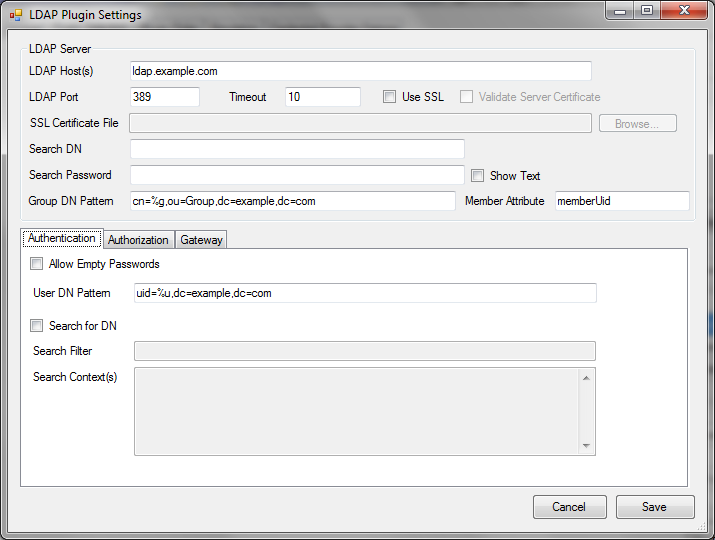Enable the Use SSL checkbox

[x=389, y=97]
